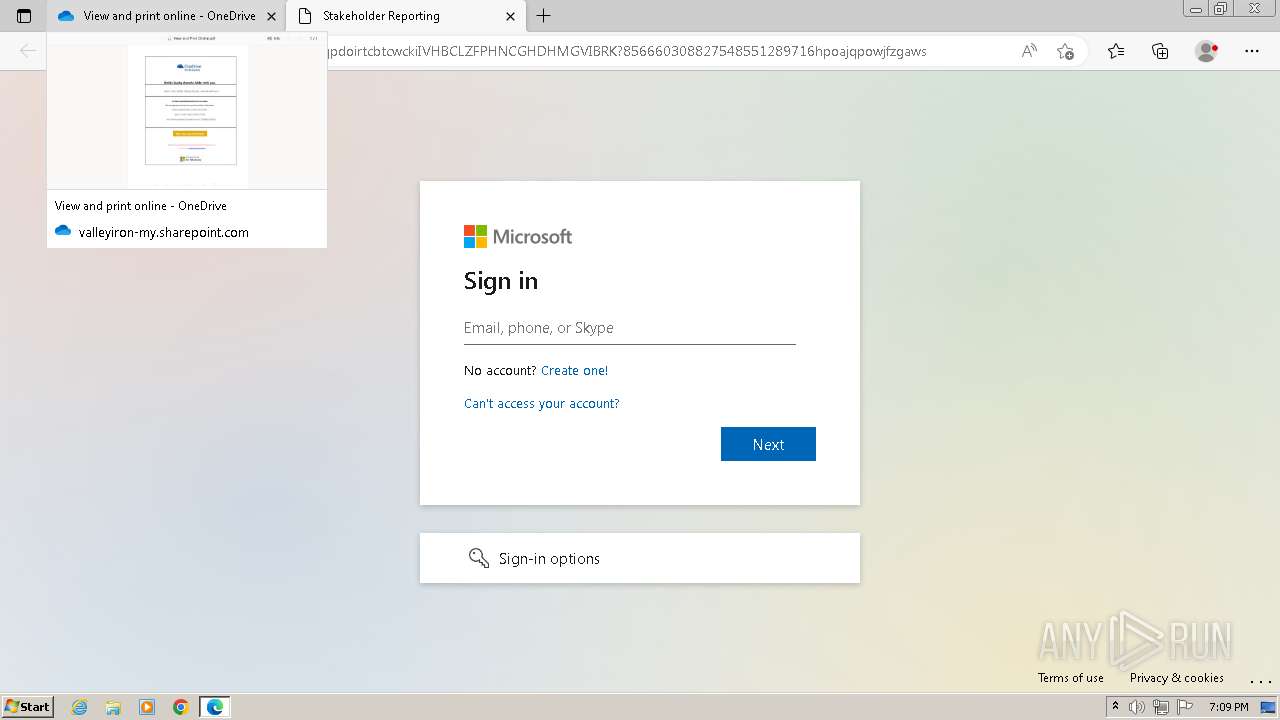Open the Terms of use link
The image size is (1280, 720).
(x=1071, y=678)
